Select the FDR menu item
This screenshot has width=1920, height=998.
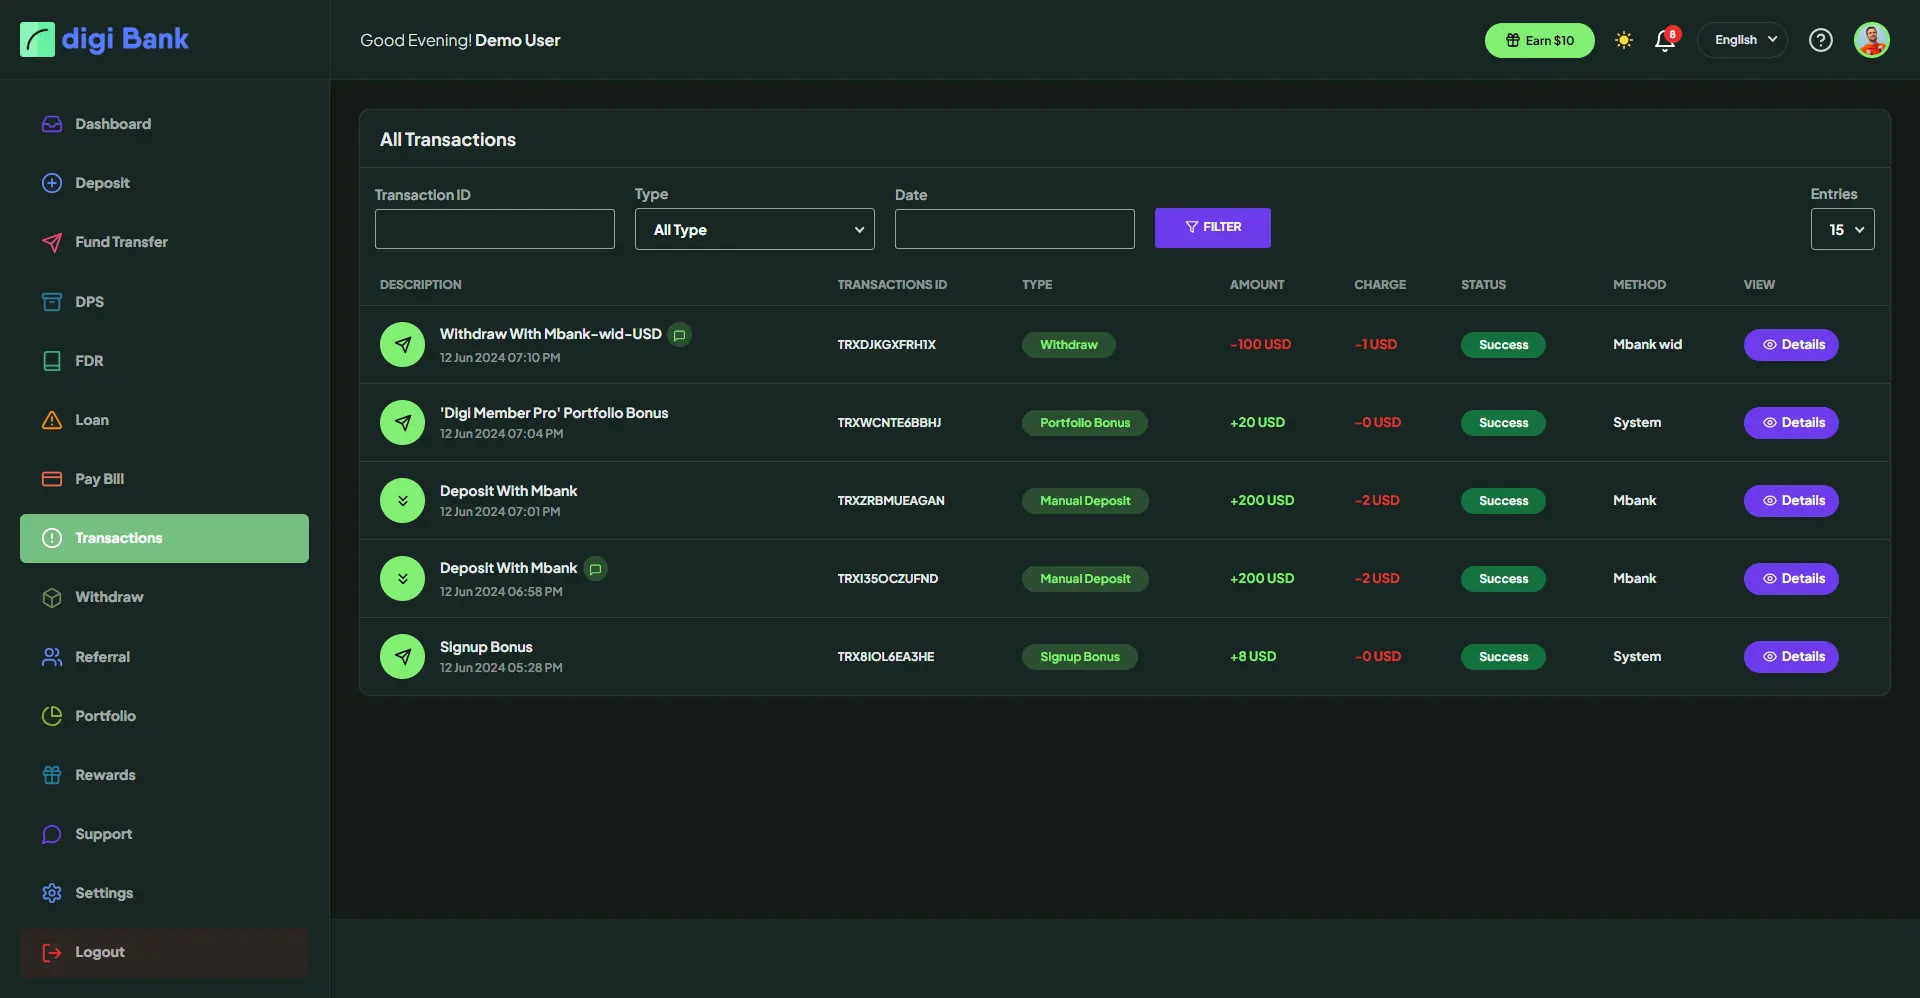click(x=164, y=360)
